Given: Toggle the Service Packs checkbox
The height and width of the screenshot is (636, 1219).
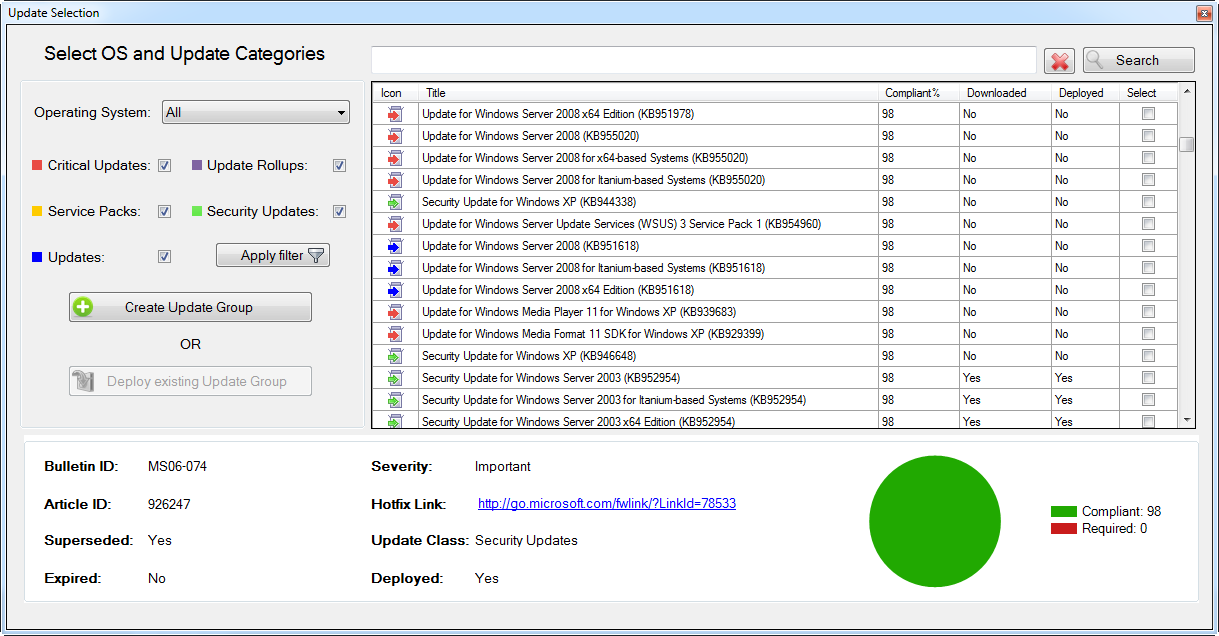Looking at the screenshot, I should (x=165, y=212).
